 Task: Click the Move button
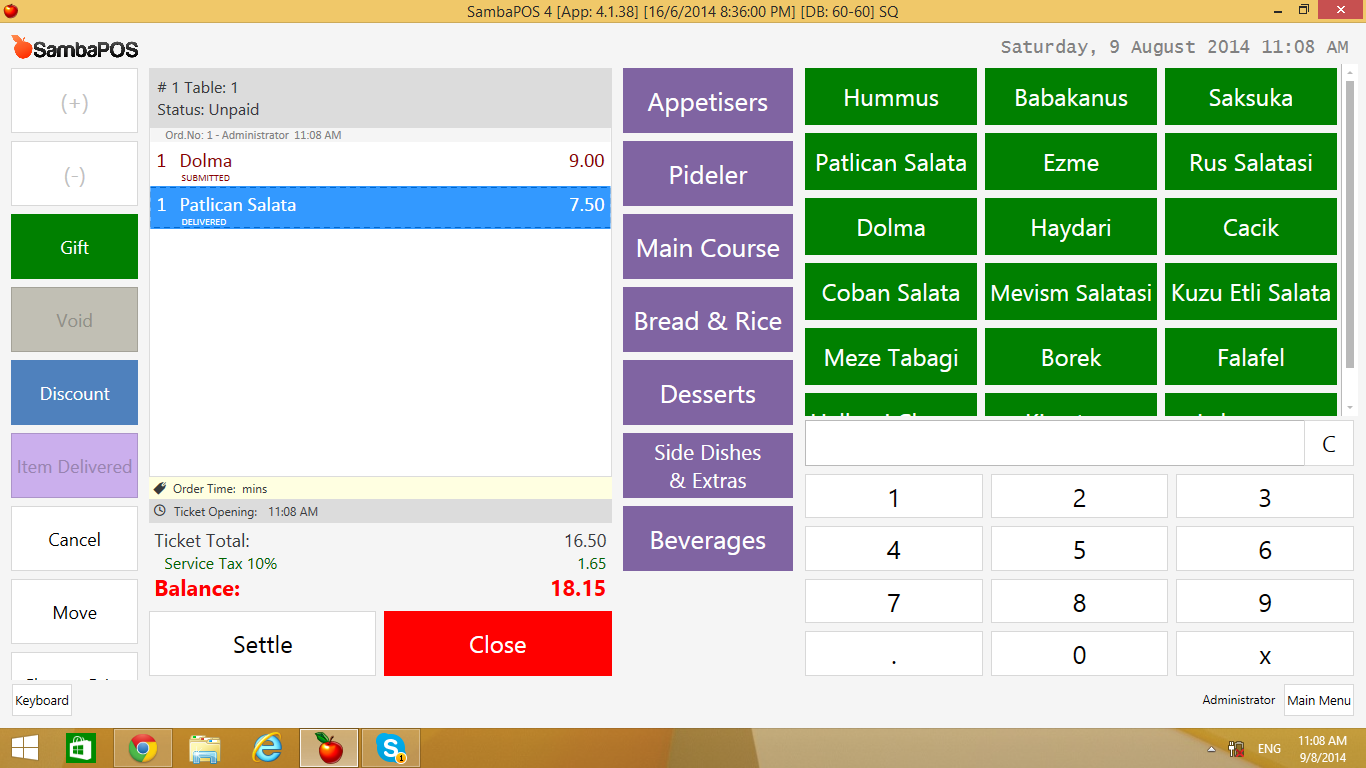pyautogui.click(x=75, y=612)
